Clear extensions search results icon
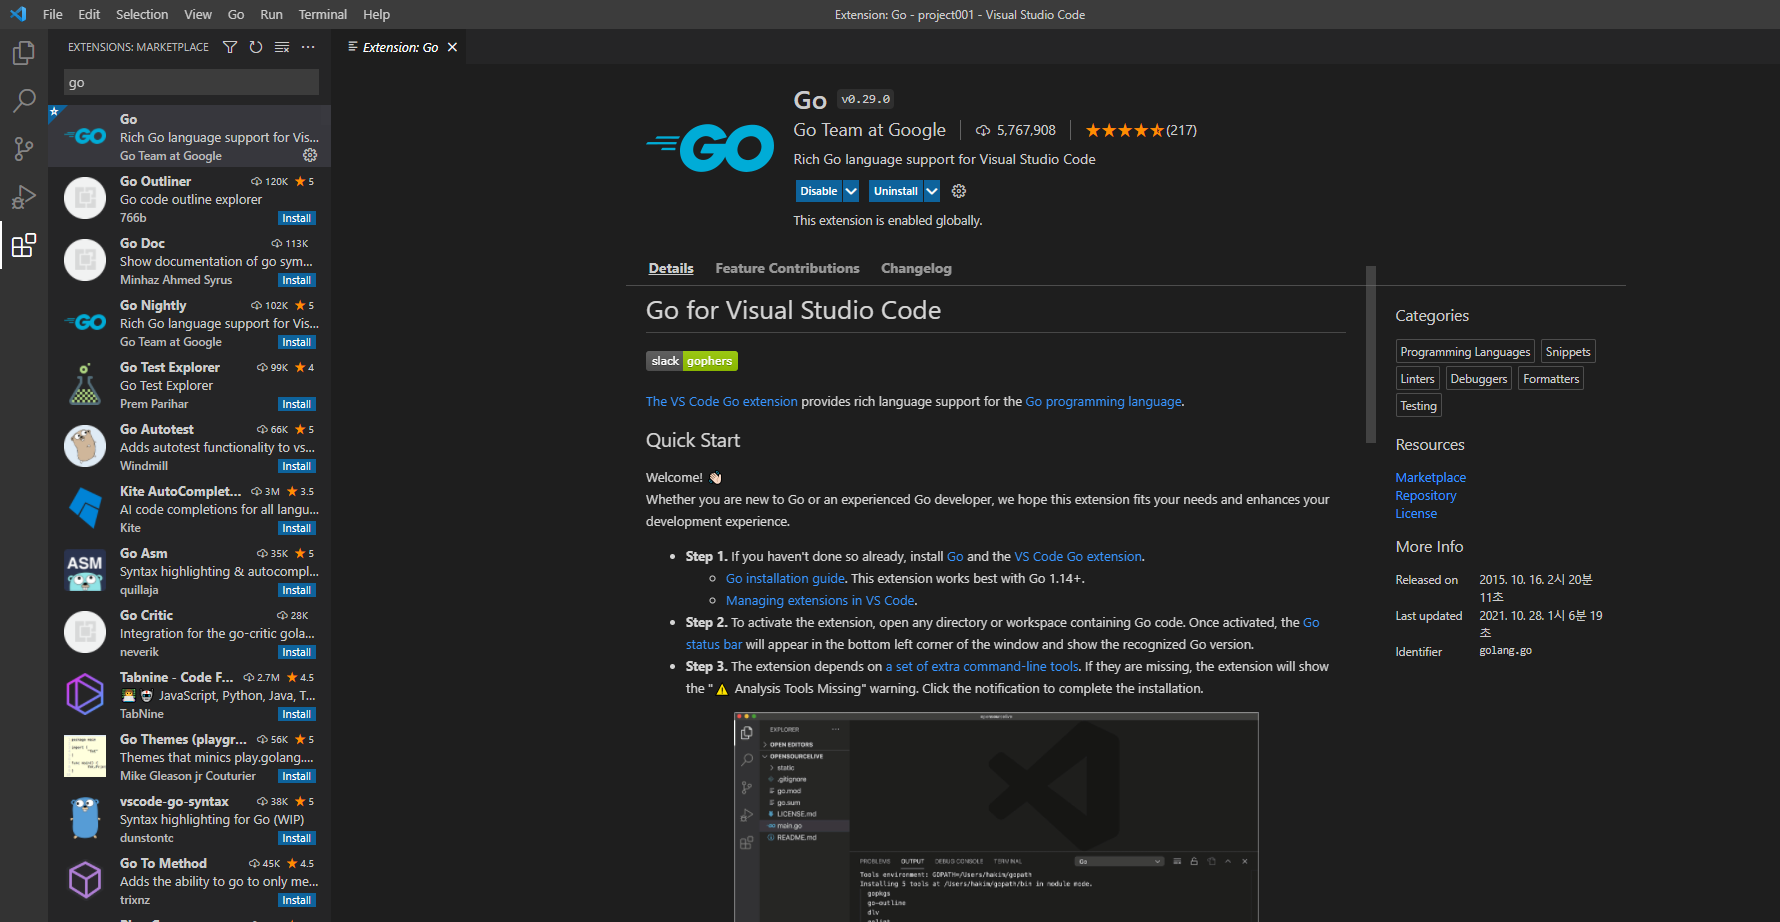1780x922 pixels. 282,47
